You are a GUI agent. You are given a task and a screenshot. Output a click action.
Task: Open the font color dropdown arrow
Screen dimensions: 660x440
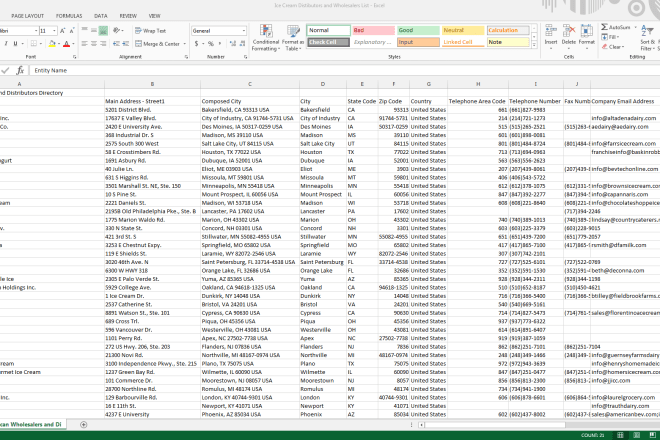pos(73,44)
